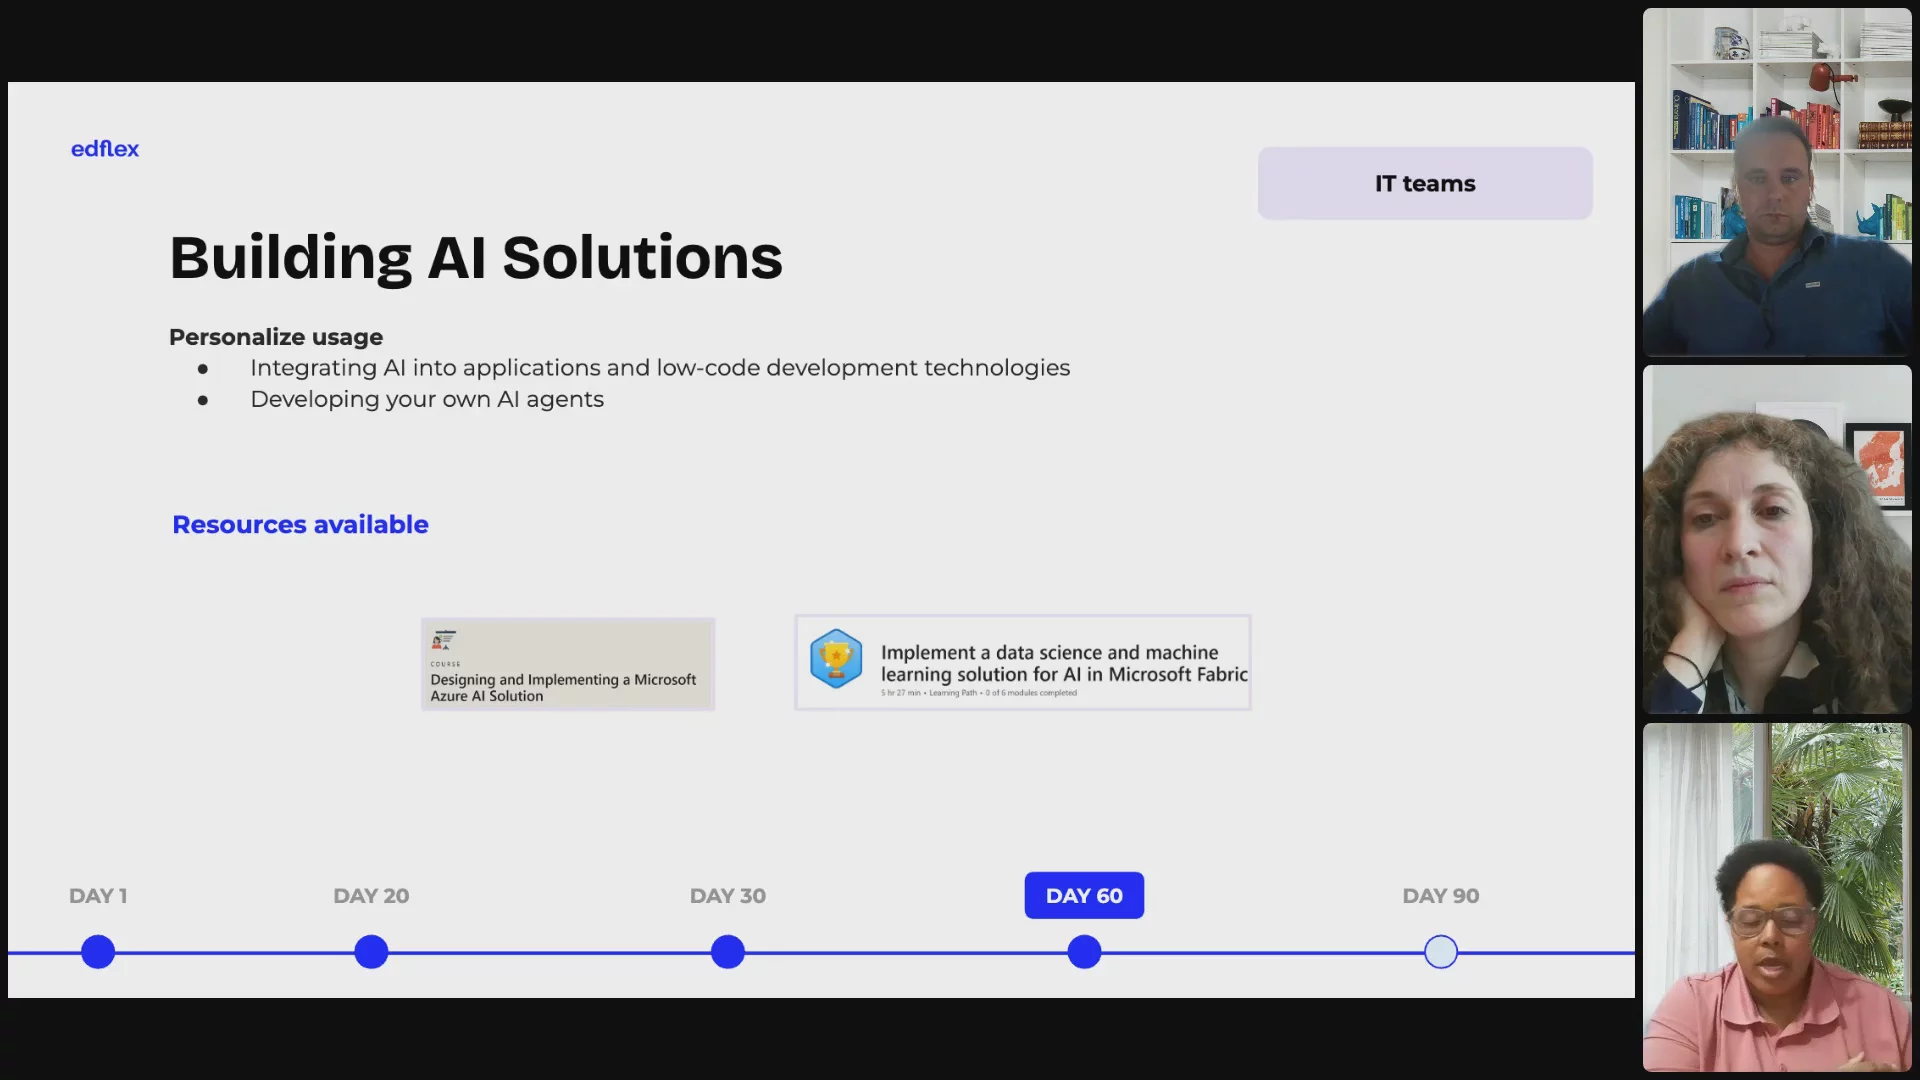Click the trophy badge icon on Fabric card
The image size is (1920, 1080).
click(836, 659)
